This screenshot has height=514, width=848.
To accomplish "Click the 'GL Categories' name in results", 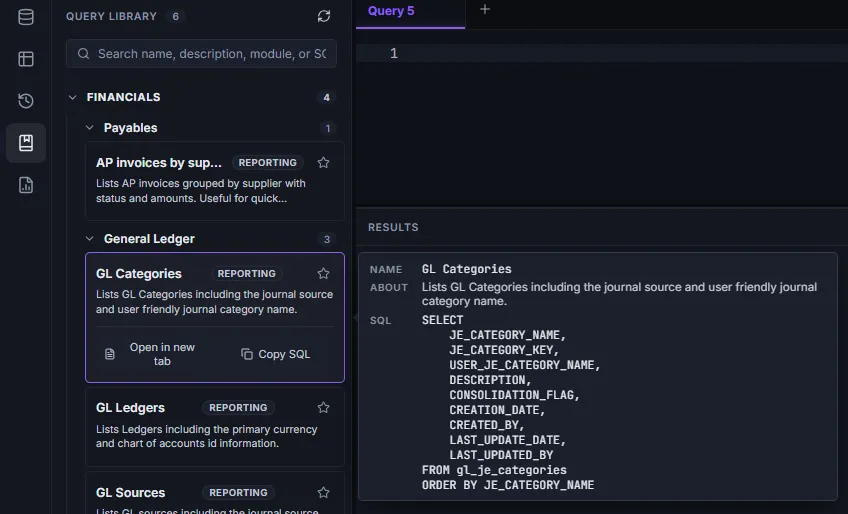I will tap(466, 269).
